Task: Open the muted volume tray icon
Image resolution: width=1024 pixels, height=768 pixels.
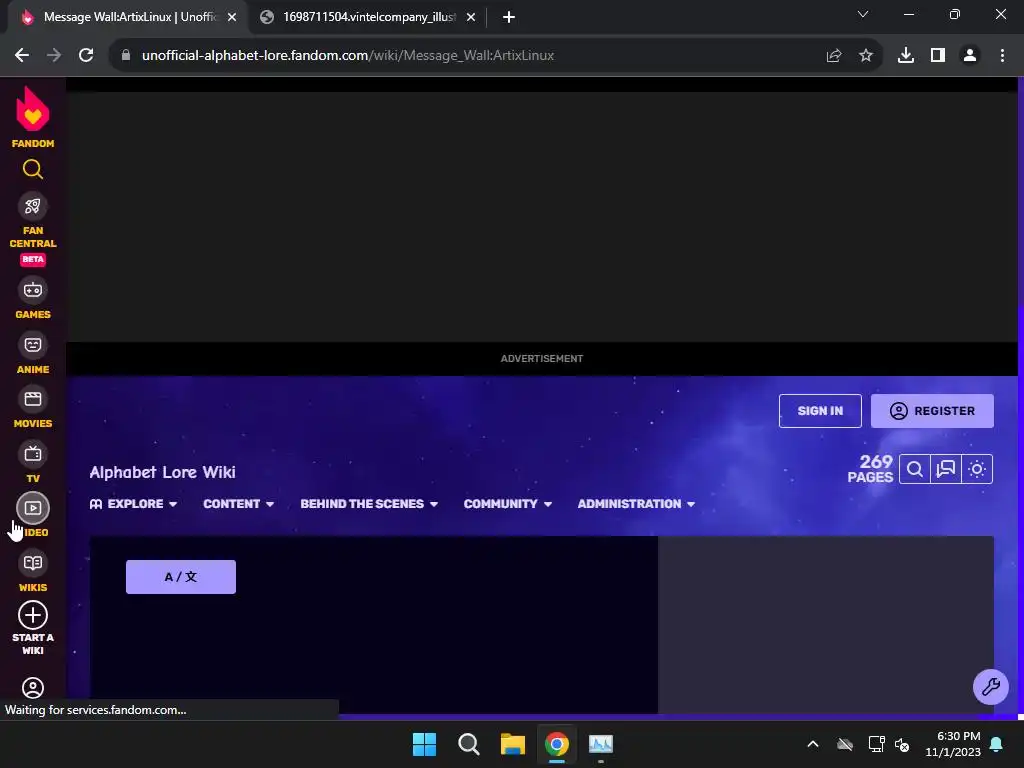Action: tap(903, 744)
